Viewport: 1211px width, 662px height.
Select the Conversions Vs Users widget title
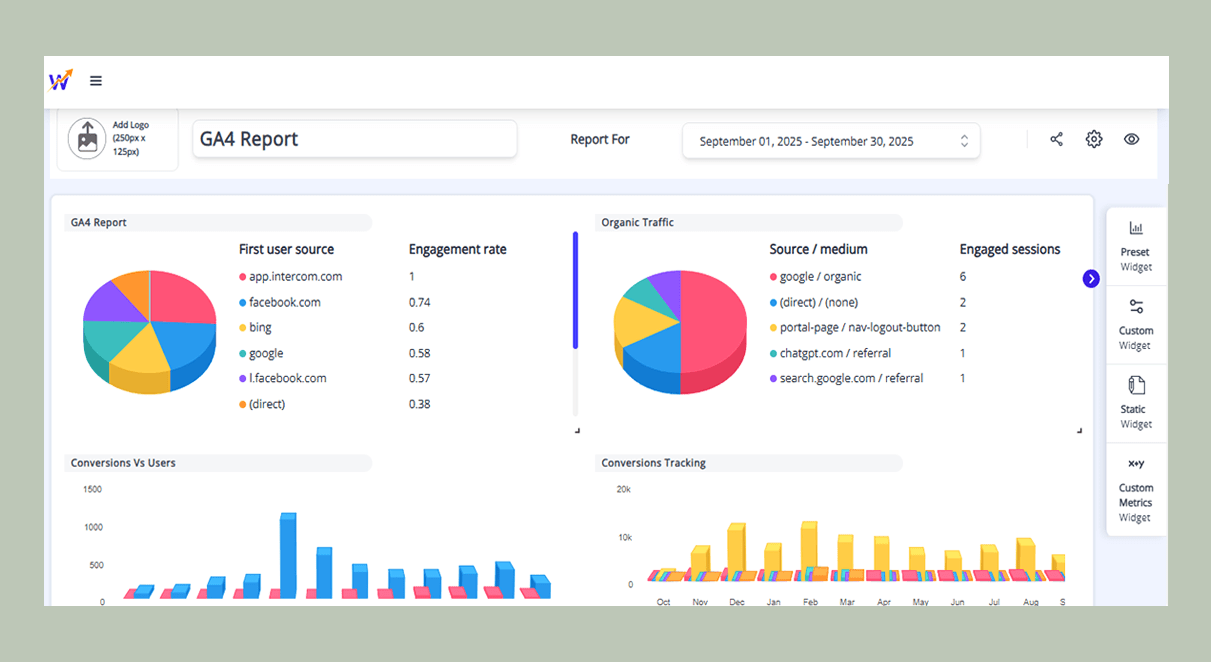(123, 463)
